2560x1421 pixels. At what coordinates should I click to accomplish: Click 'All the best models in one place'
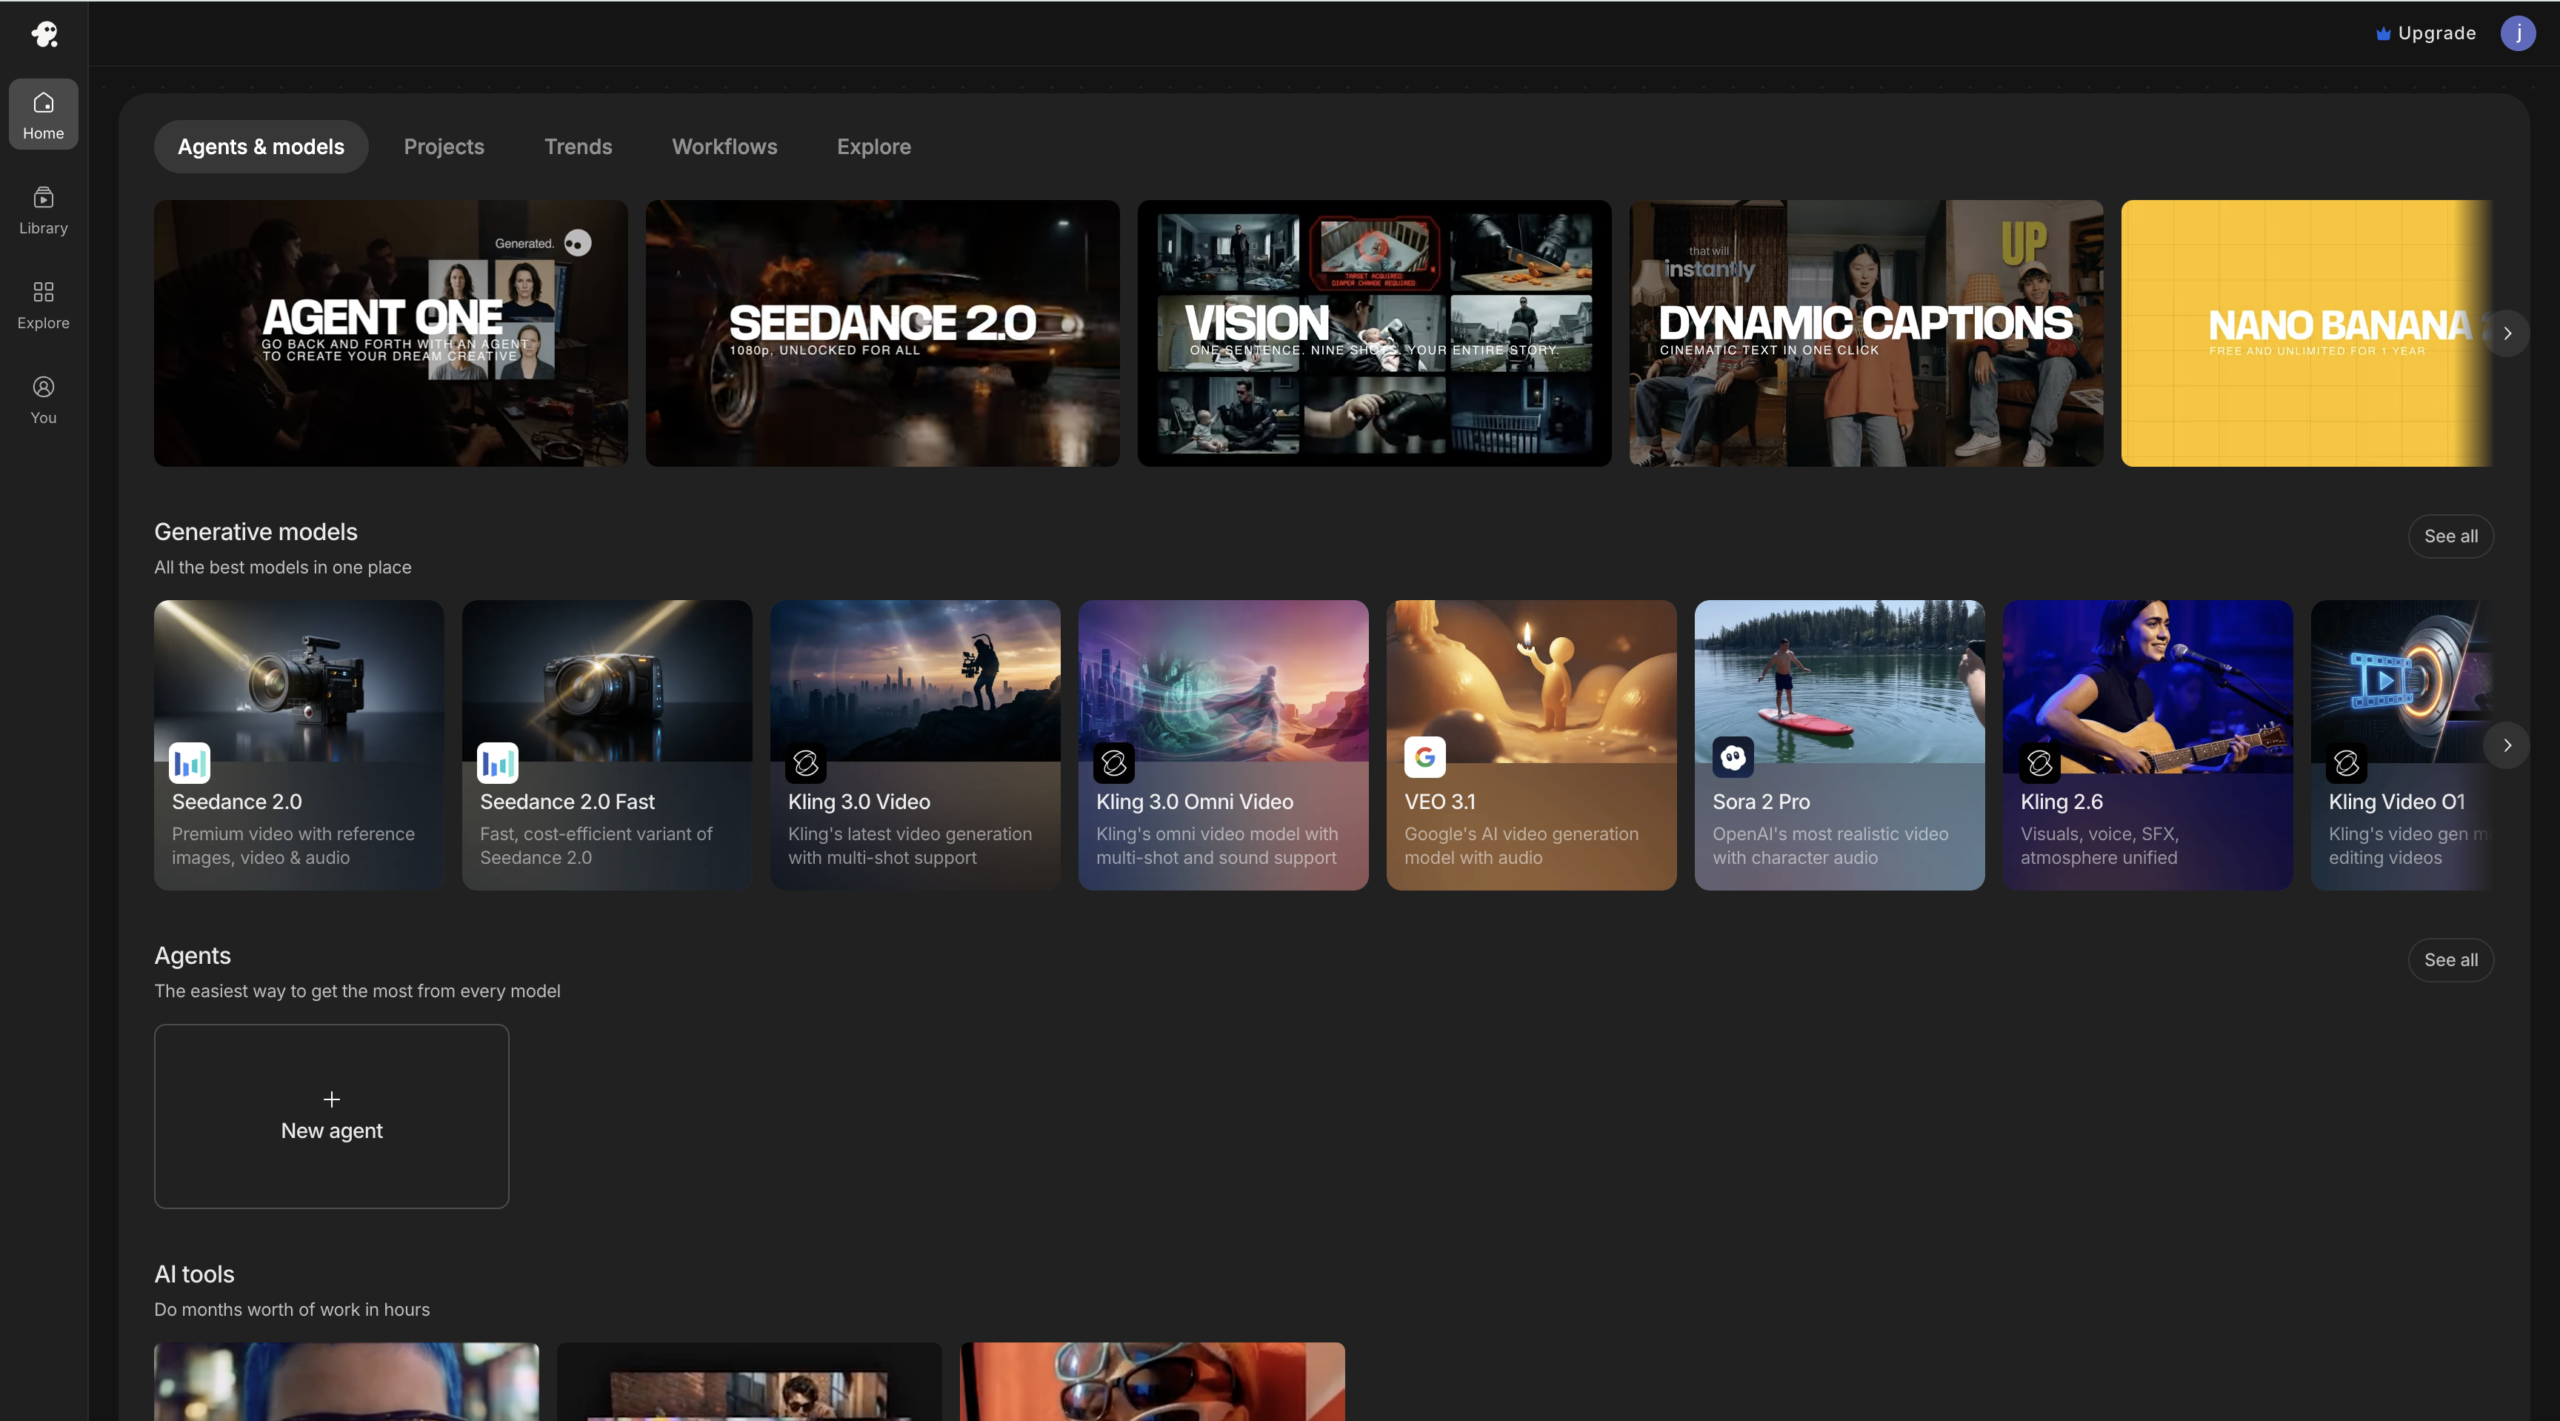(283, 567)
